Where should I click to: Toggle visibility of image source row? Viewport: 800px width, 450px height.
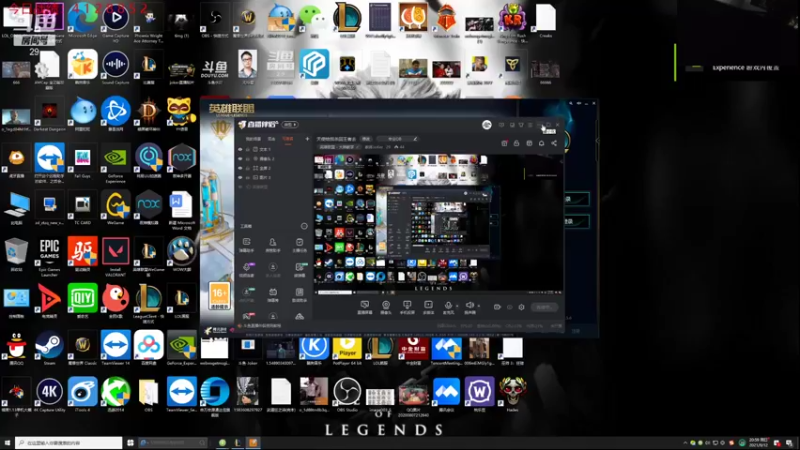[240, 177]
